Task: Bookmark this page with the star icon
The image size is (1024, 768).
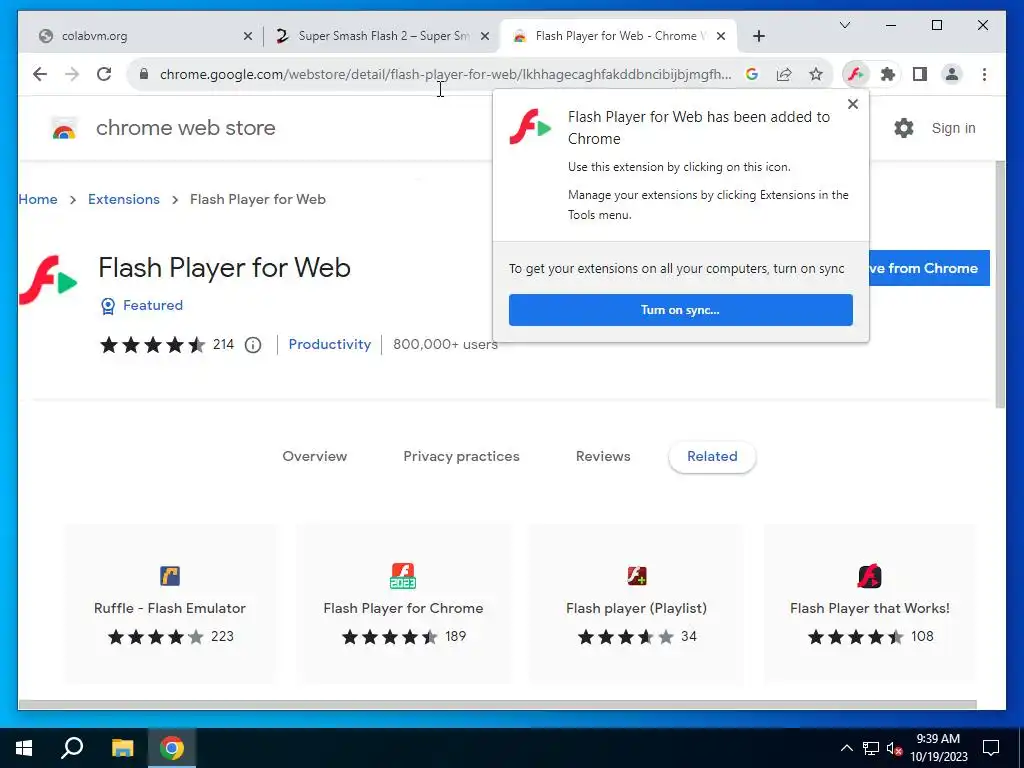Action: pos(816,74)
